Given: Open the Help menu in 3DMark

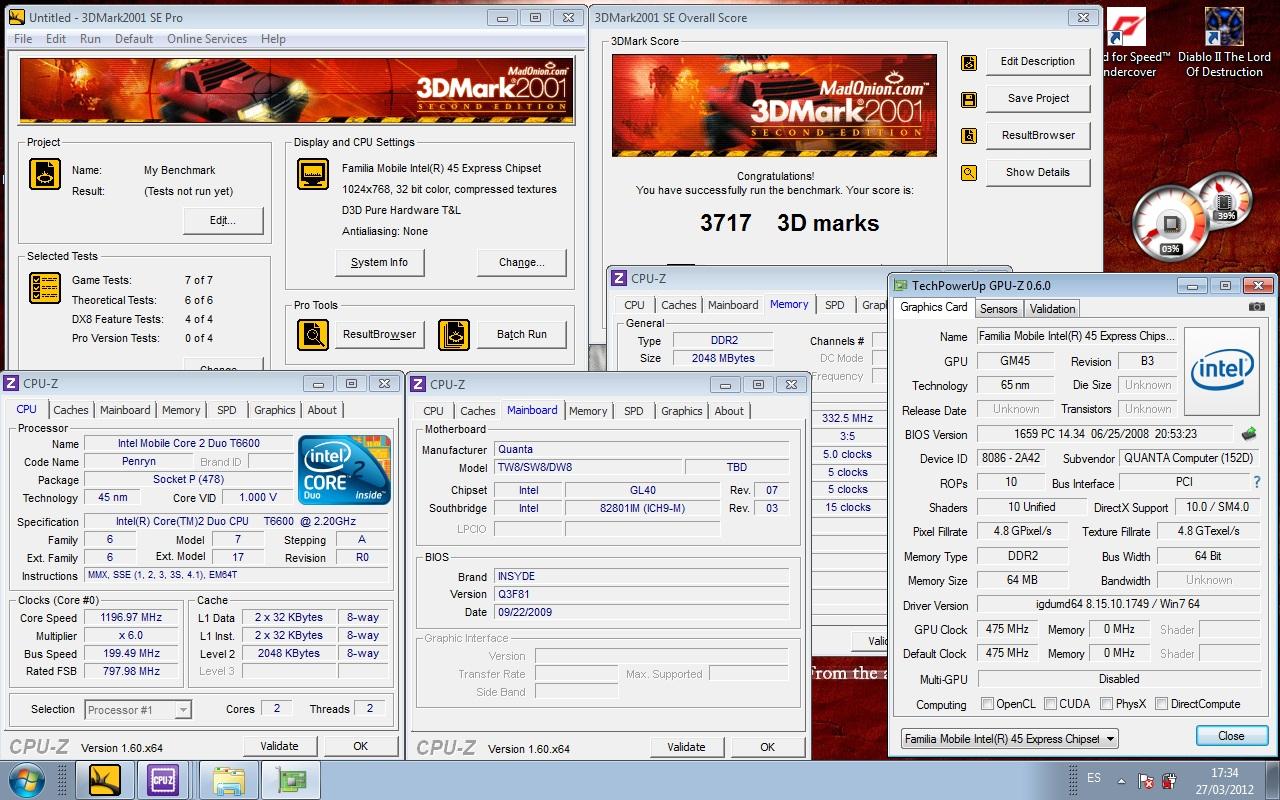Looking at the screenshot, I should [273, 39].
